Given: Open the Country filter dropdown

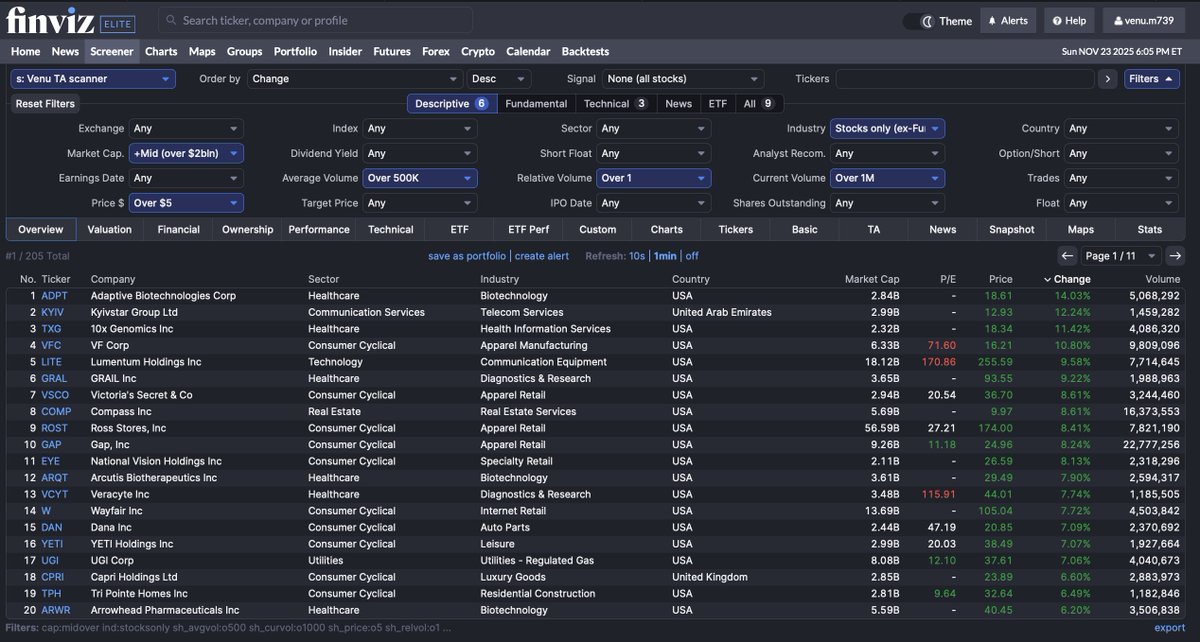Looking at the screenshot, I should coord(1122,128).
